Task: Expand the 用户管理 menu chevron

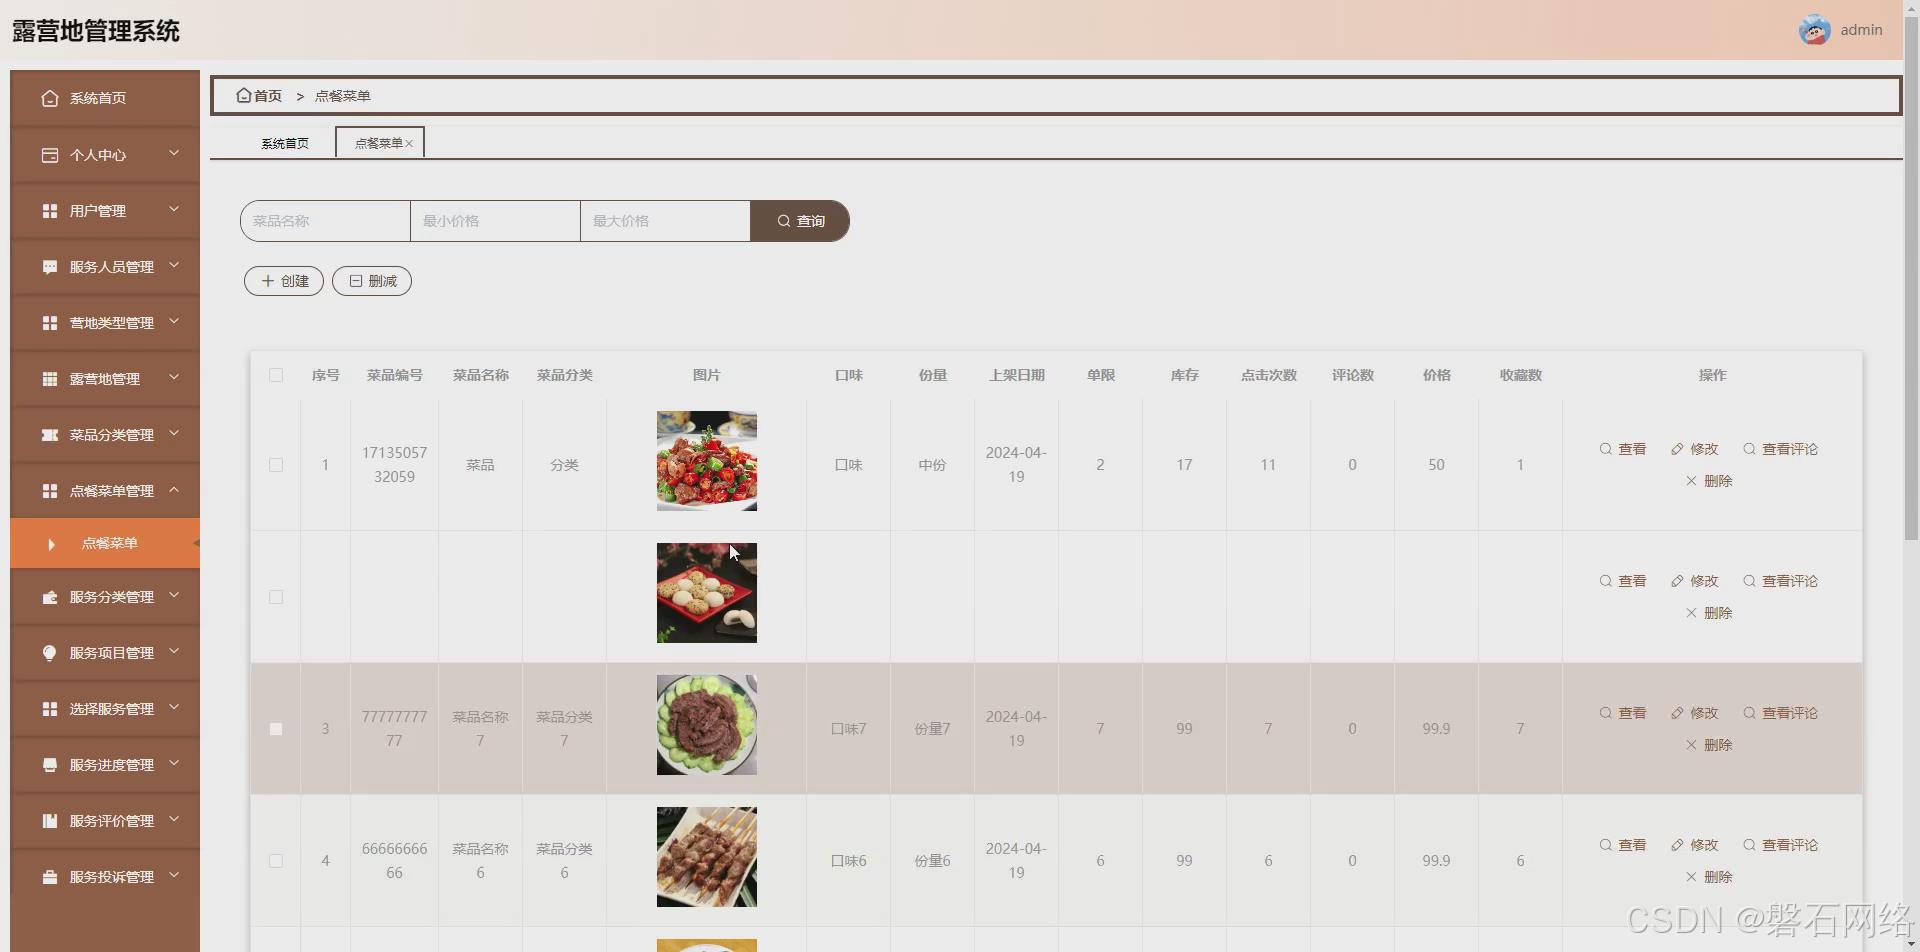Action: [x=174, y=209]
